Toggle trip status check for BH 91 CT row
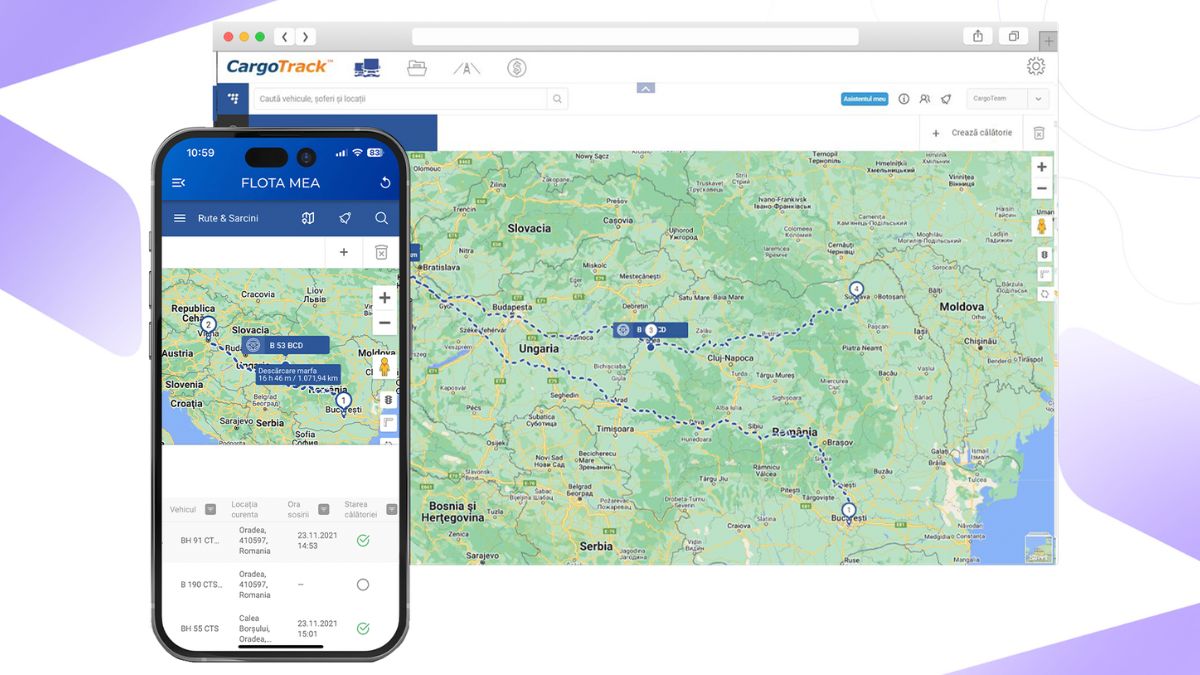Viewport: 1200px width, 675px height. (363, 540)
